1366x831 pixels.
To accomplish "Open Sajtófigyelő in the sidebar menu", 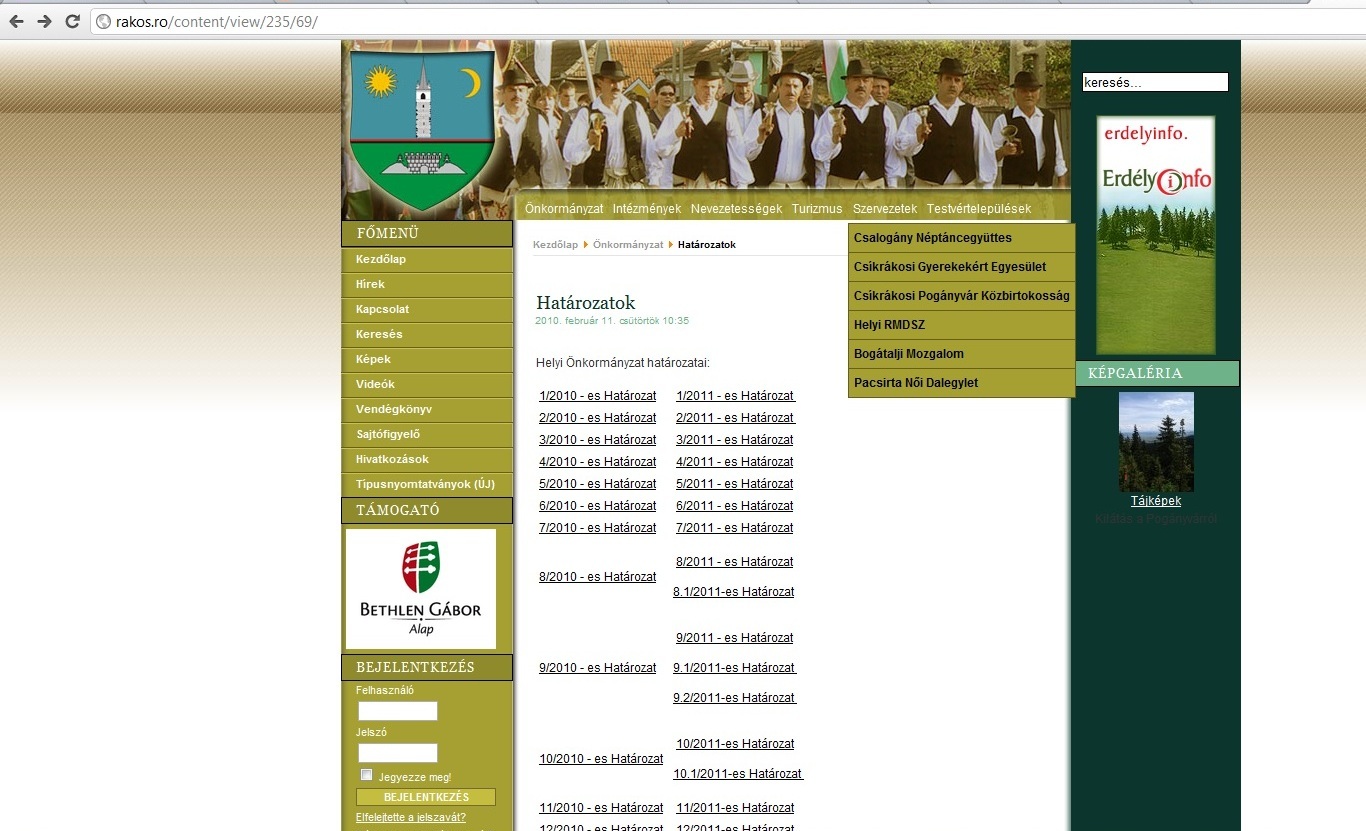I will click(427, 435).
